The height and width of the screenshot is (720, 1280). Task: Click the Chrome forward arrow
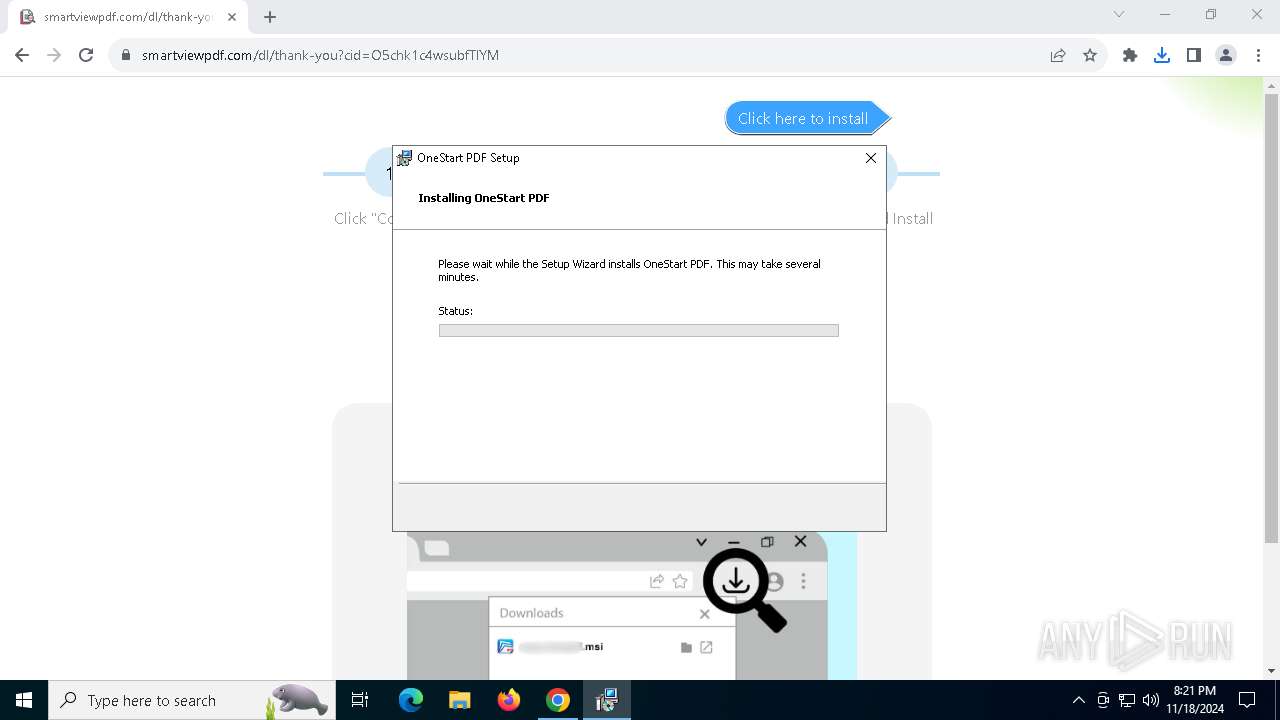(x=54, y=55)
